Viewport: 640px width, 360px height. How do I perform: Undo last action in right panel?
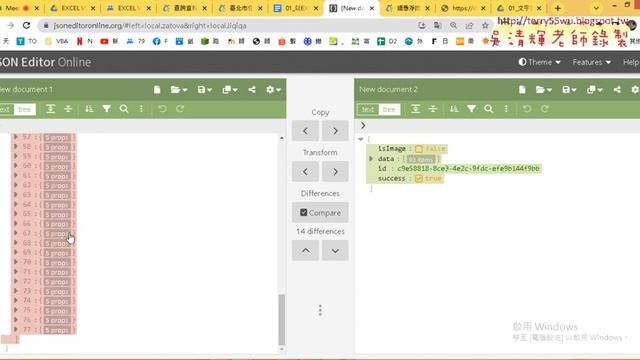(x=527, y=109)
